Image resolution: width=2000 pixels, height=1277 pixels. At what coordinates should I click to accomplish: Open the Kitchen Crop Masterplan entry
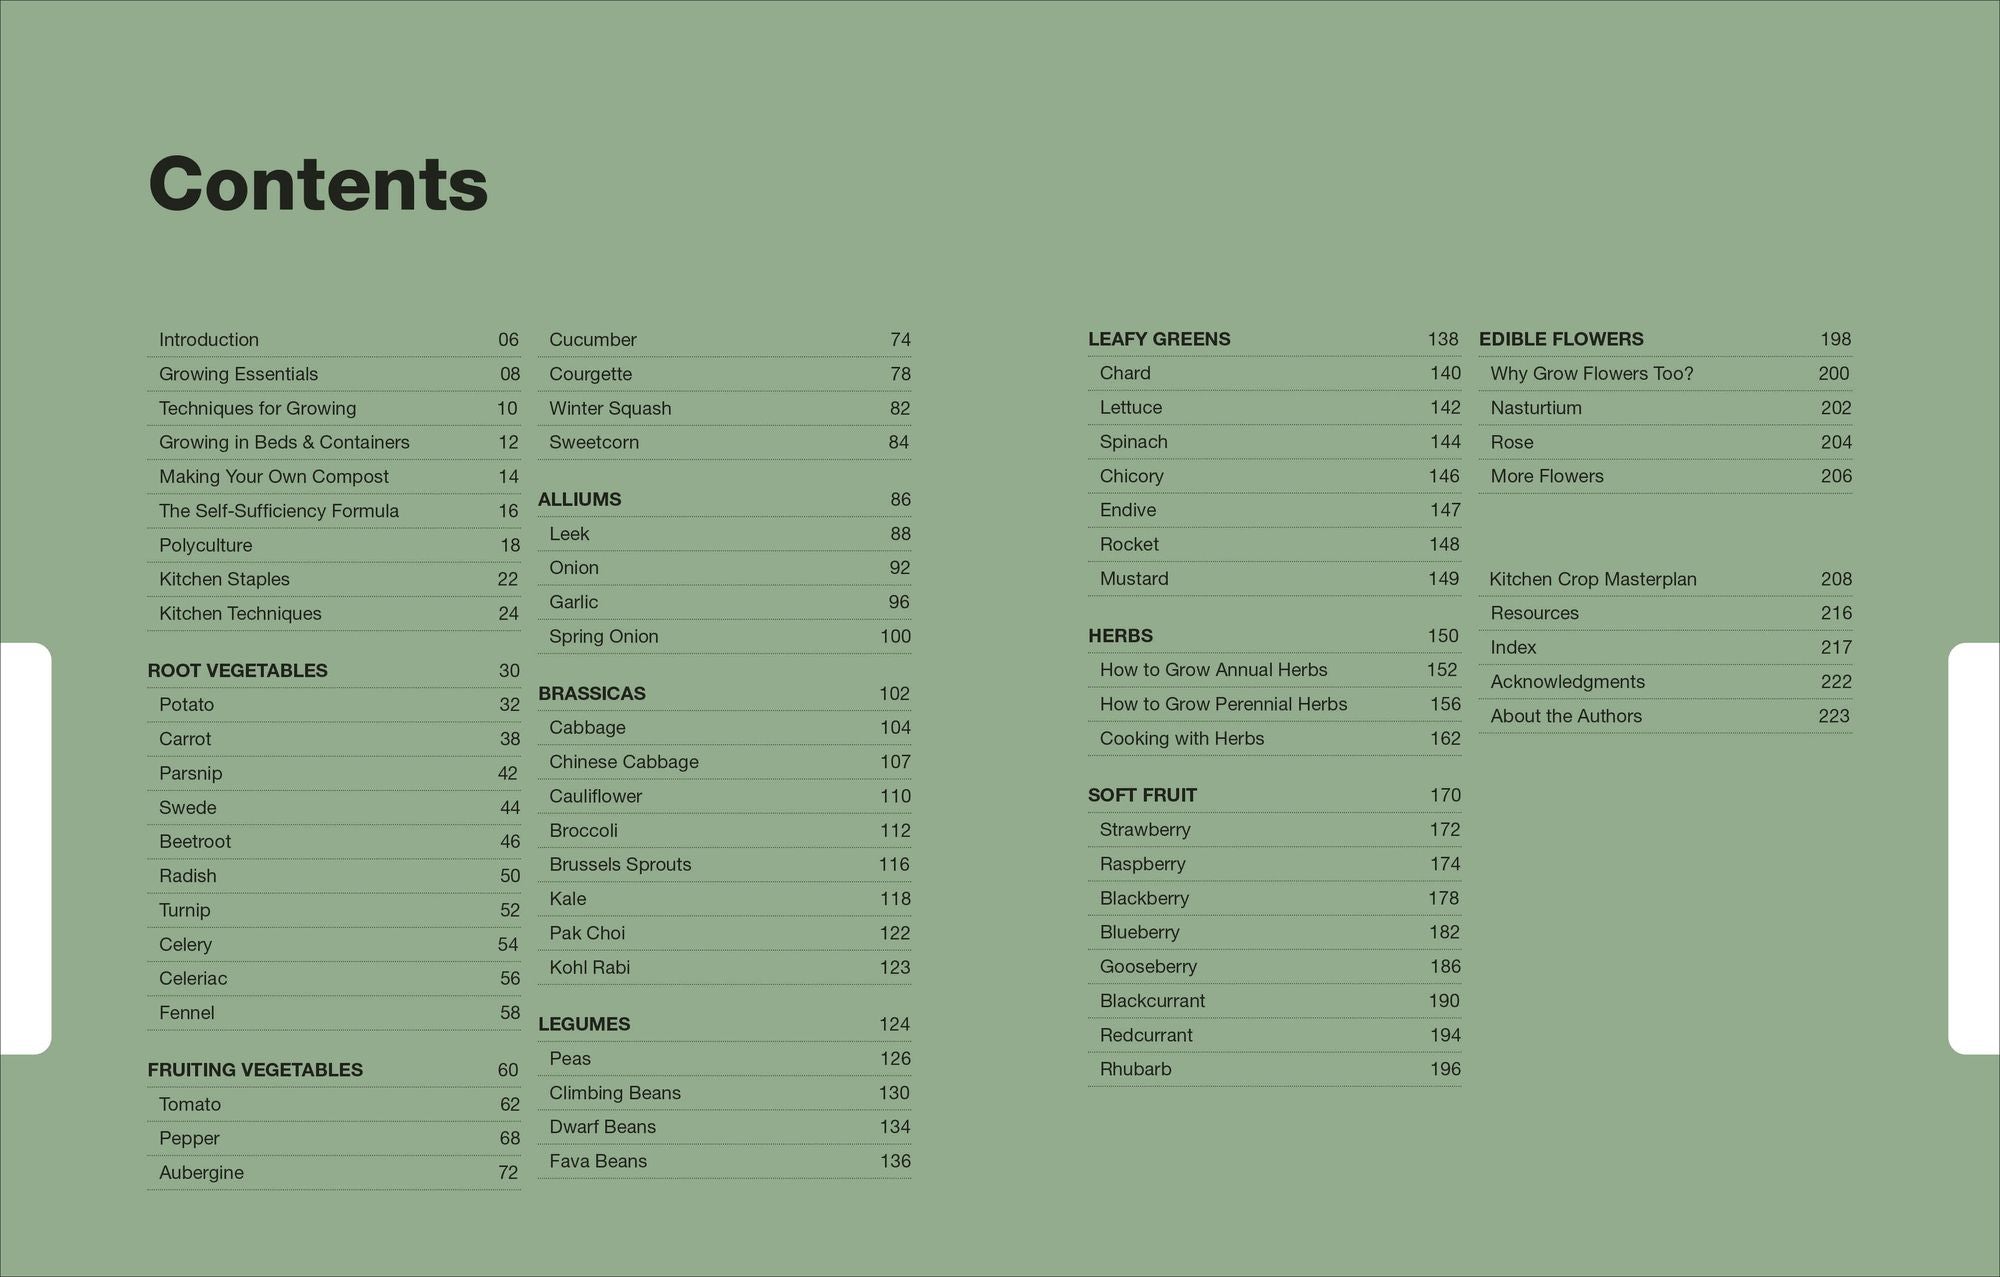point(1593,580)
